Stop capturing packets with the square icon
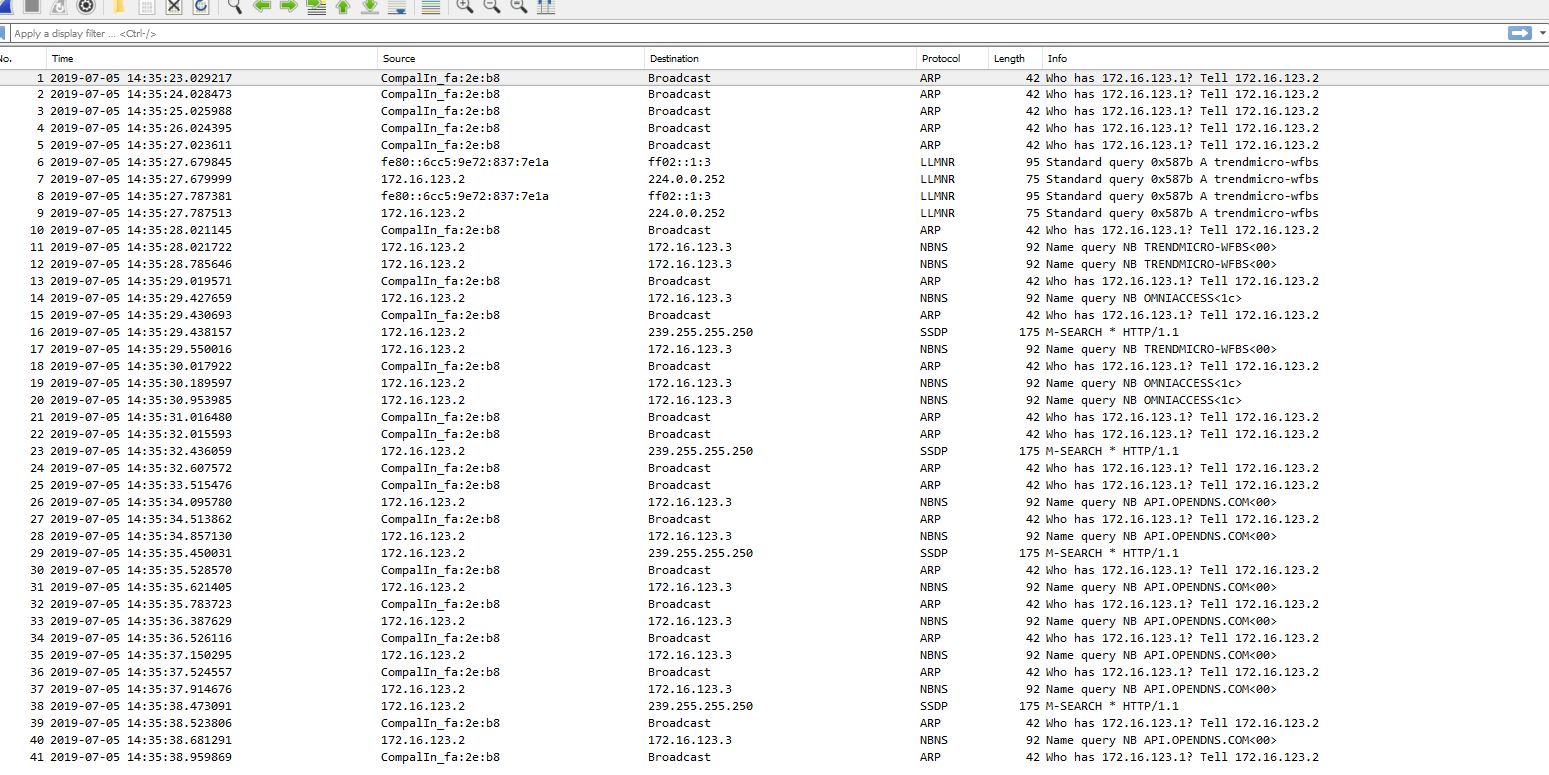1549x775 pixels. [x=31, y=6]
